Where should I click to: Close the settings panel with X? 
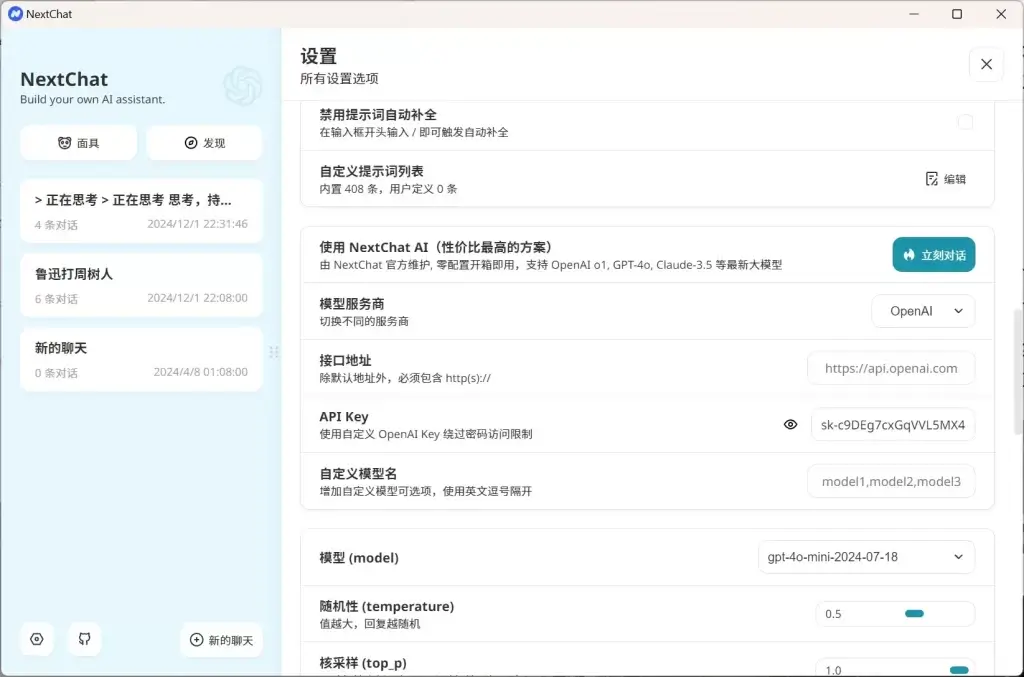pos(986,64)
